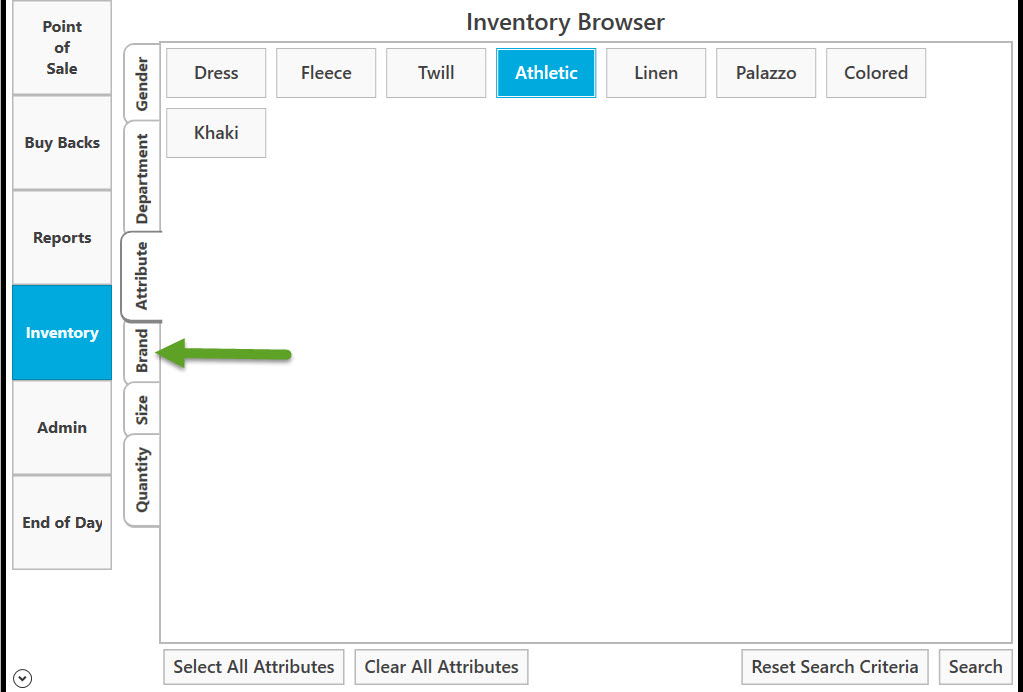Image resolution: width=1023 pixels, height=692 pixels.
Task: Switch to the Brand tab
Action: (x=142, y=352)
